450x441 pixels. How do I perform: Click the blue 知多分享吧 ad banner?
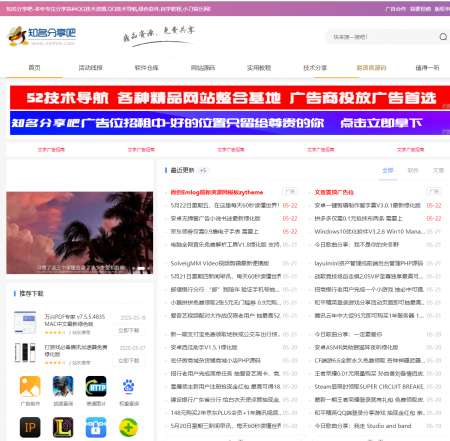tap(230, 123)
